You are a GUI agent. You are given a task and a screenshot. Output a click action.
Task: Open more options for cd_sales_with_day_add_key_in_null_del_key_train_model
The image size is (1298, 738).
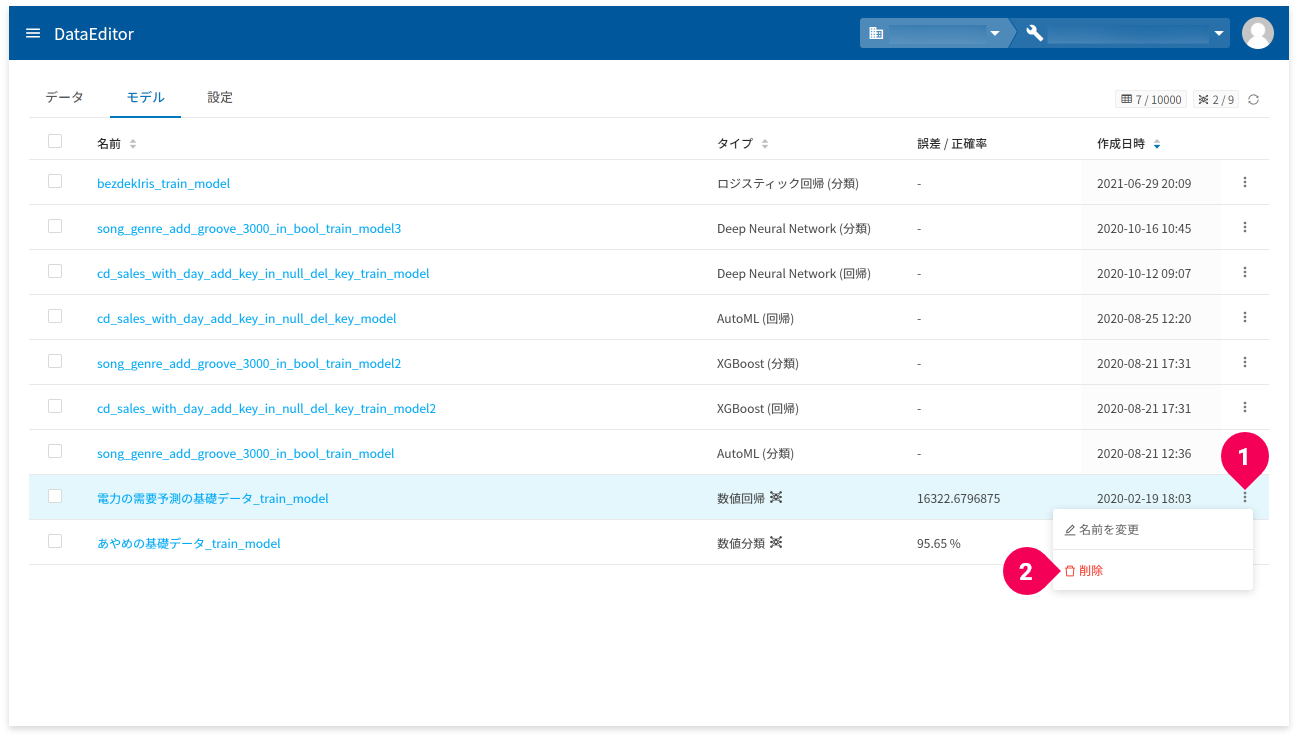(1245, 272)
